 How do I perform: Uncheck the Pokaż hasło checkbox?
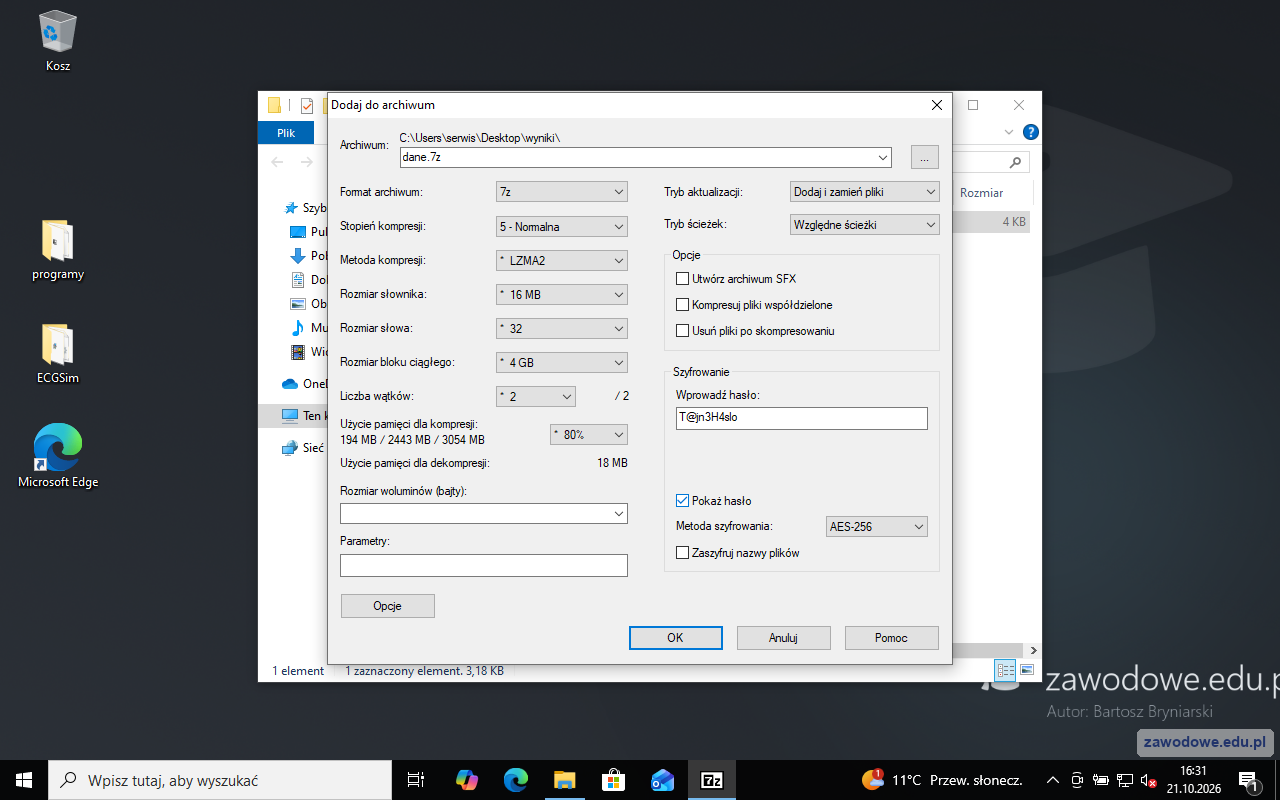pyautogui.click(x=683, y=501)
